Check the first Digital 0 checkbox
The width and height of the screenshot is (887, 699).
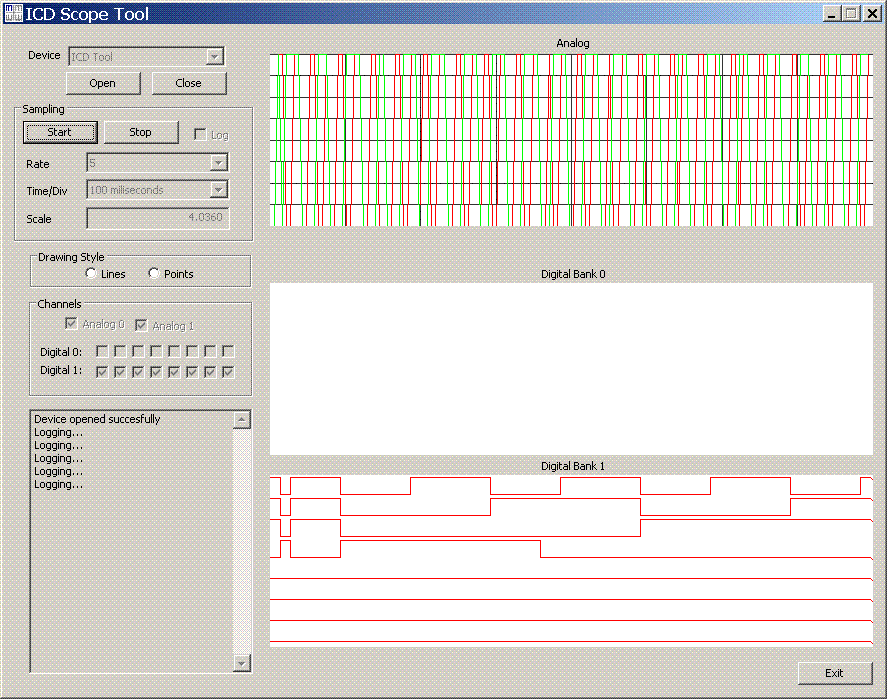point(102,351)
